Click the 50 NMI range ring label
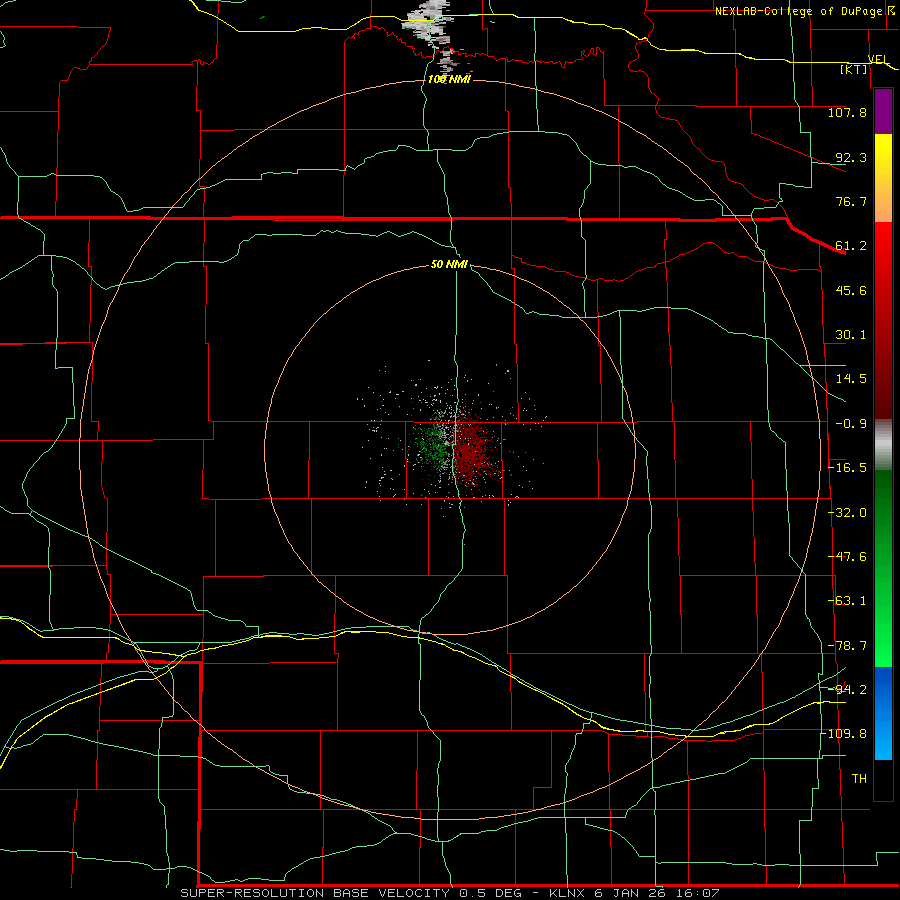 click(449, 264)
